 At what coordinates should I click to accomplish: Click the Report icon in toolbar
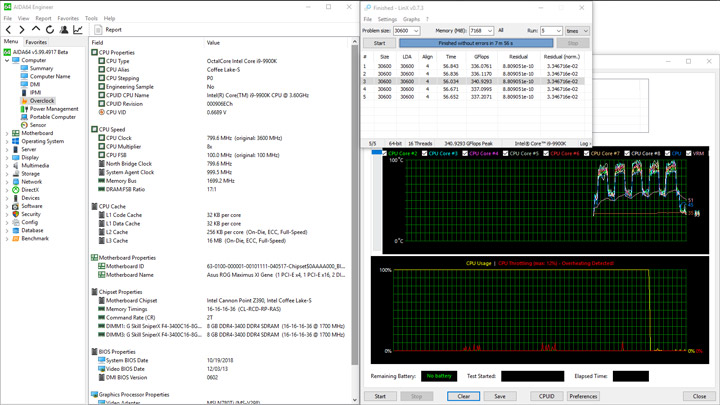(x=98, y=30)
